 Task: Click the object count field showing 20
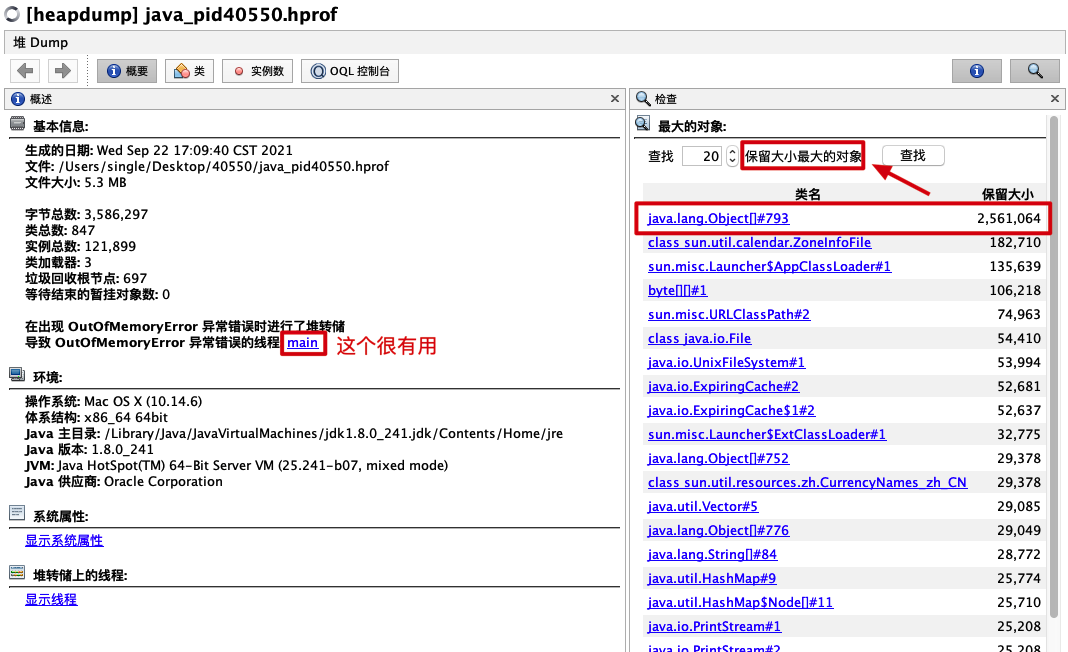coord(702,156)
